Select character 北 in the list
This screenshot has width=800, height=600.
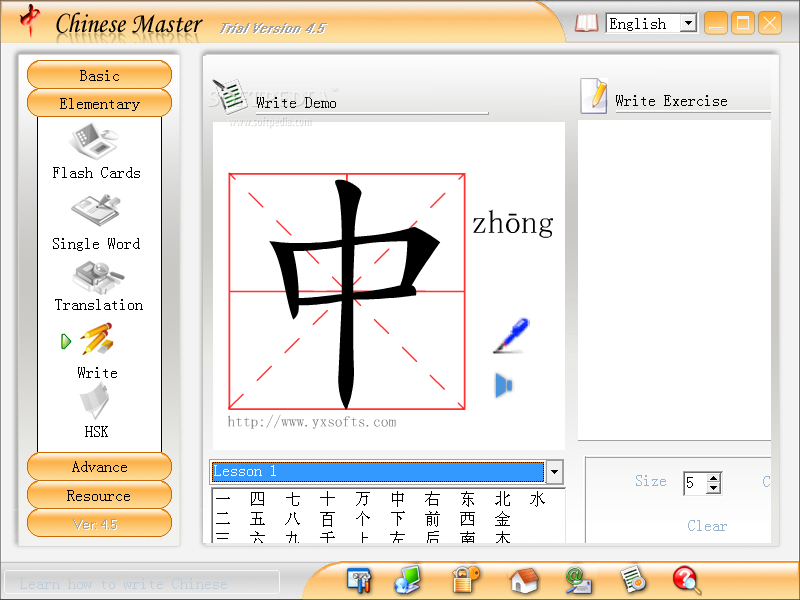[x=503, y=499]
